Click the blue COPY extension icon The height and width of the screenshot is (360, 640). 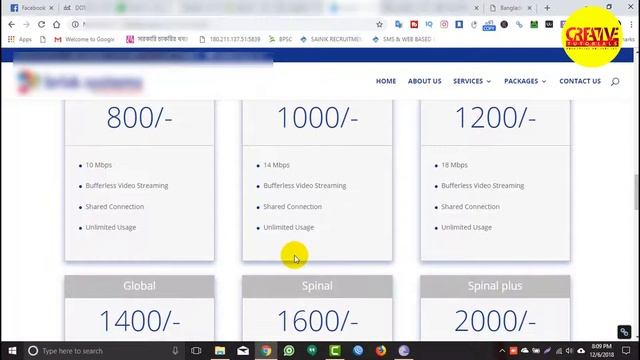[489, 26]
